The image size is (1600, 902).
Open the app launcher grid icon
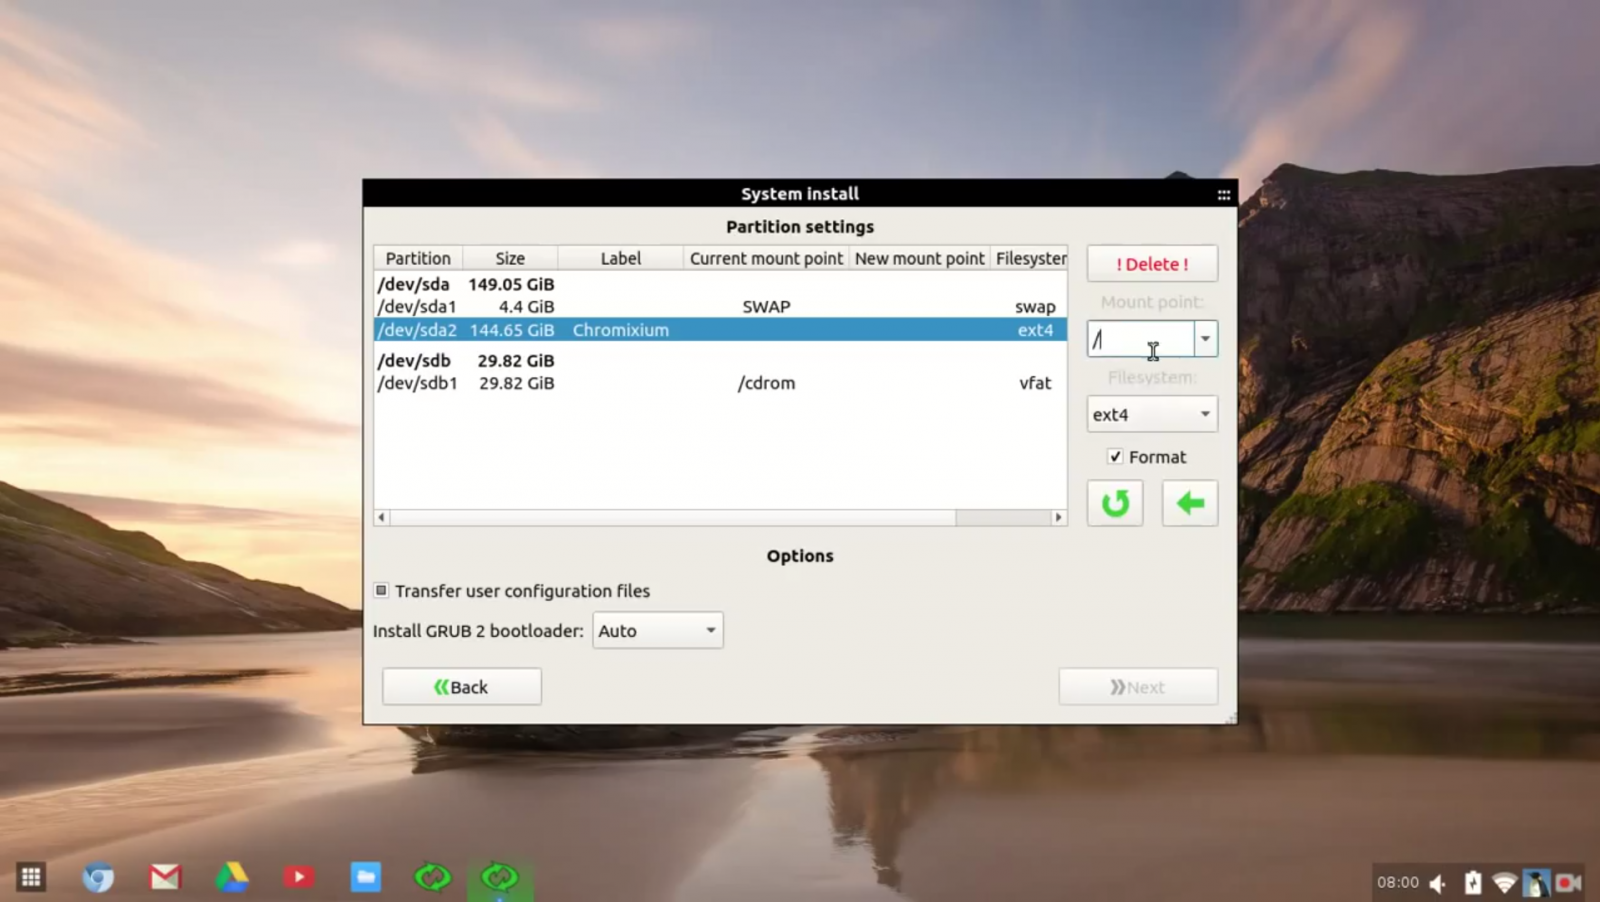click(31, 877)
